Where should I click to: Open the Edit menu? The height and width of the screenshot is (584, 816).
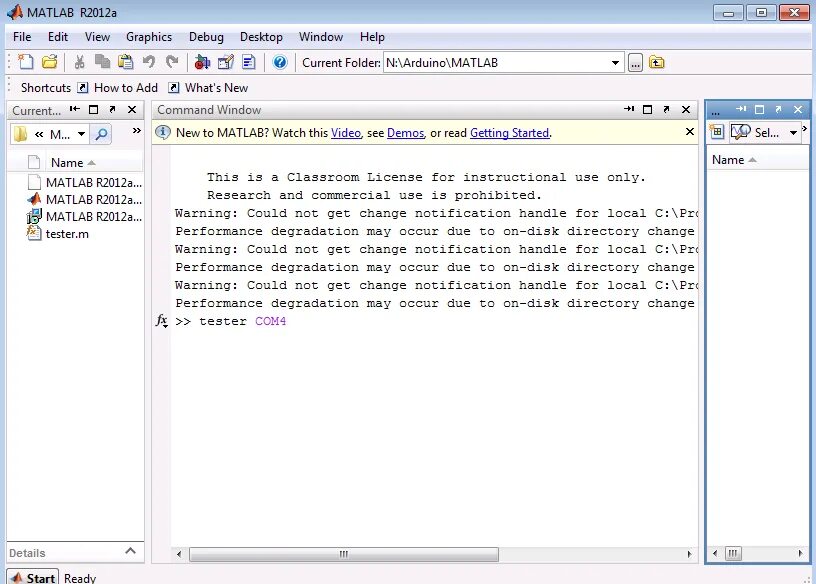[x=58, y=37]
